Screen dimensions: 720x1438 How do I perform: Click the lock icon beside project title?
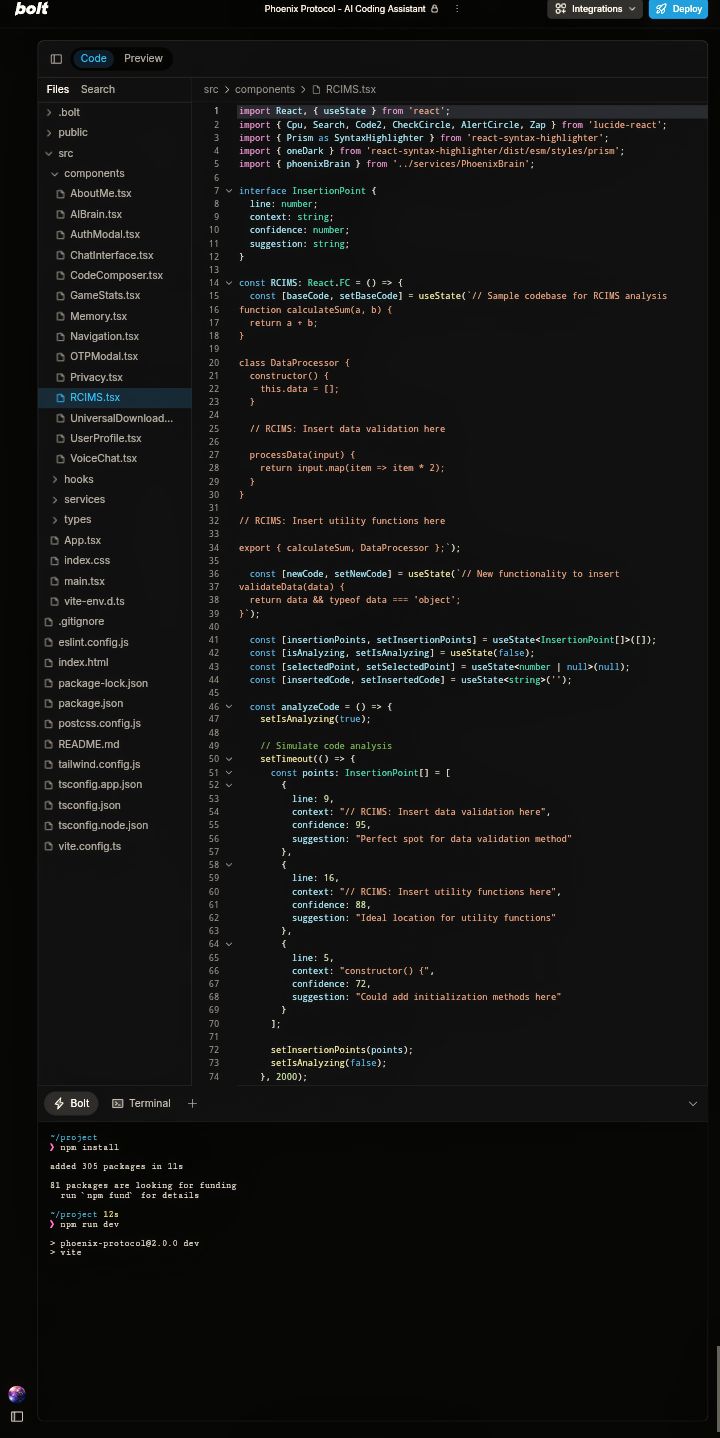point(434,9)
